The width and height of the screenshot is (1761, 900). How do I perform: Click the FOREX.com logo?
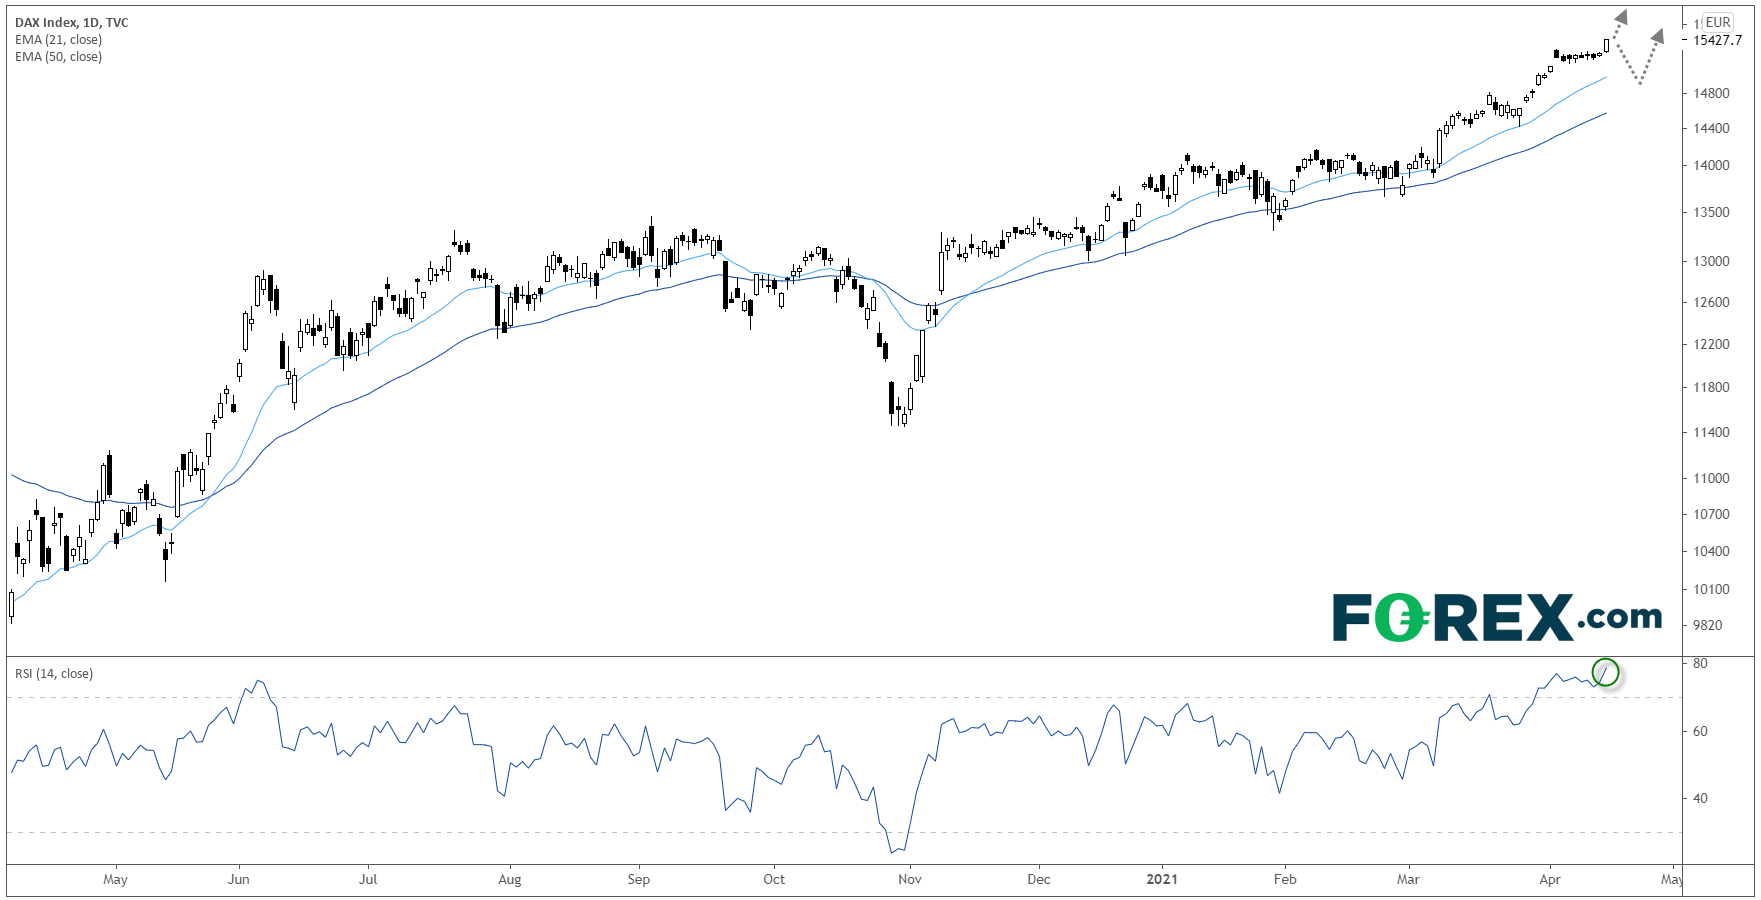tap(1497, 617)
